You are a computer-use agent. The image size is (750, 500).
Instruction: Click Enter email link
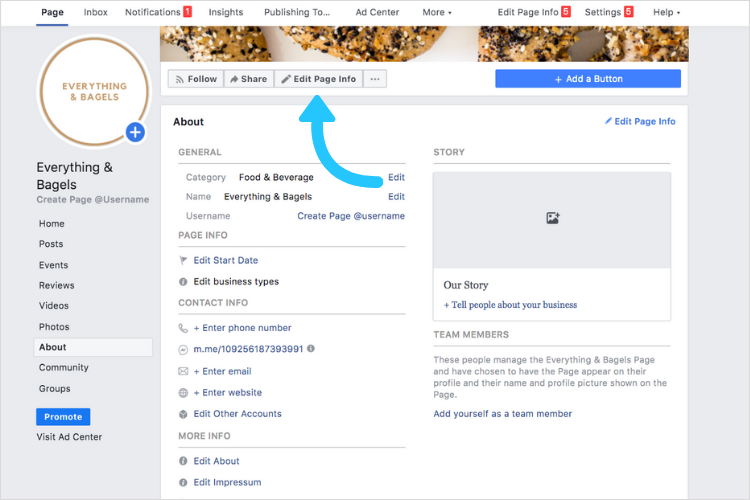[x=222, y=371]
